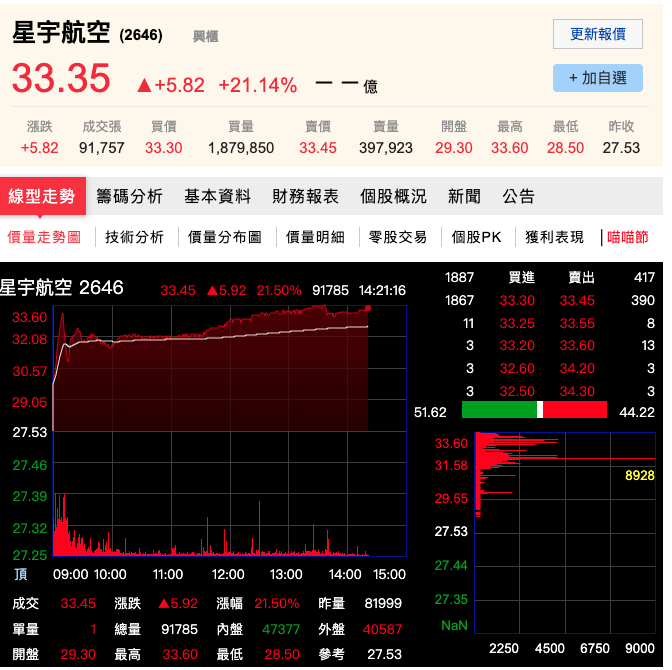Open 獲利表現 sub-tab
Viewport: 672px width, 670px height.
(555, 237)
